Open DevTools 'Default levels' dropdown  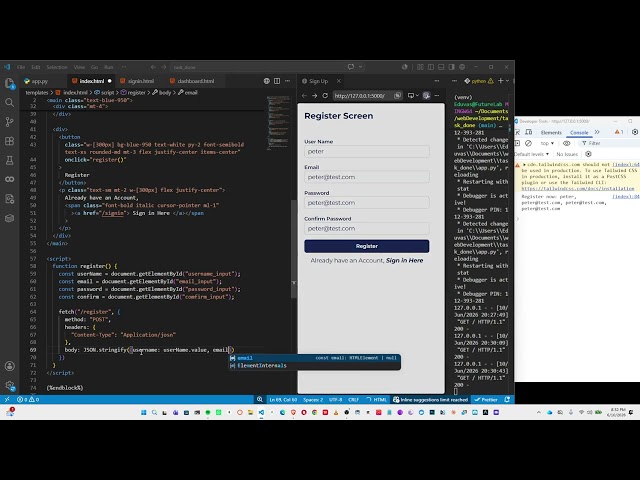coord(532,154)
